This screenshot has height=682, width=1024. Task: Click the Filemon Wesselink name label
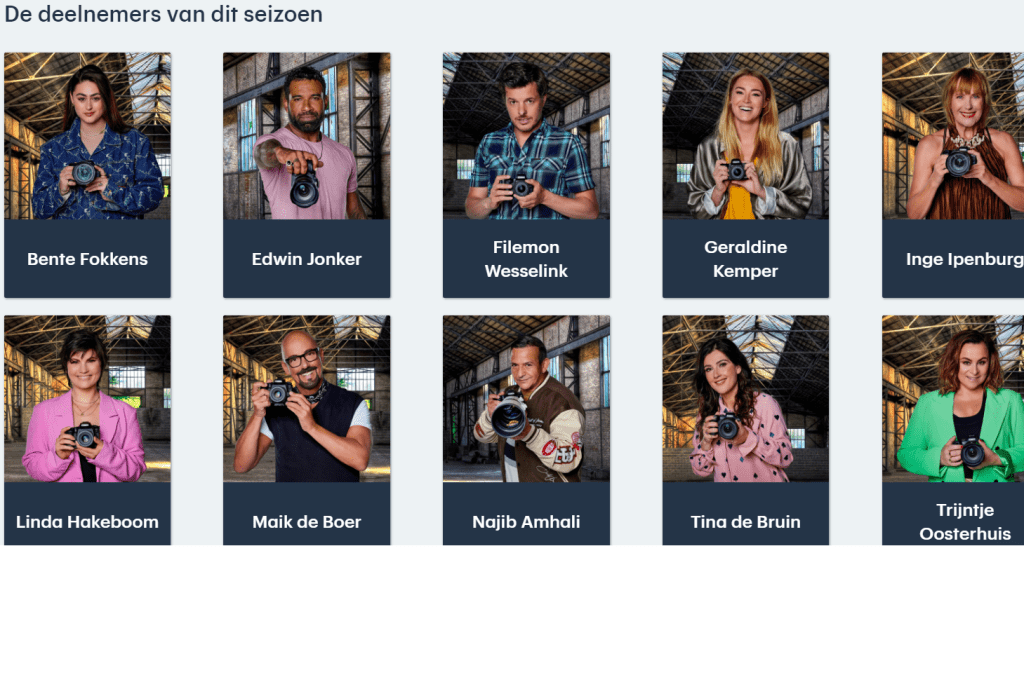[526, 259]
